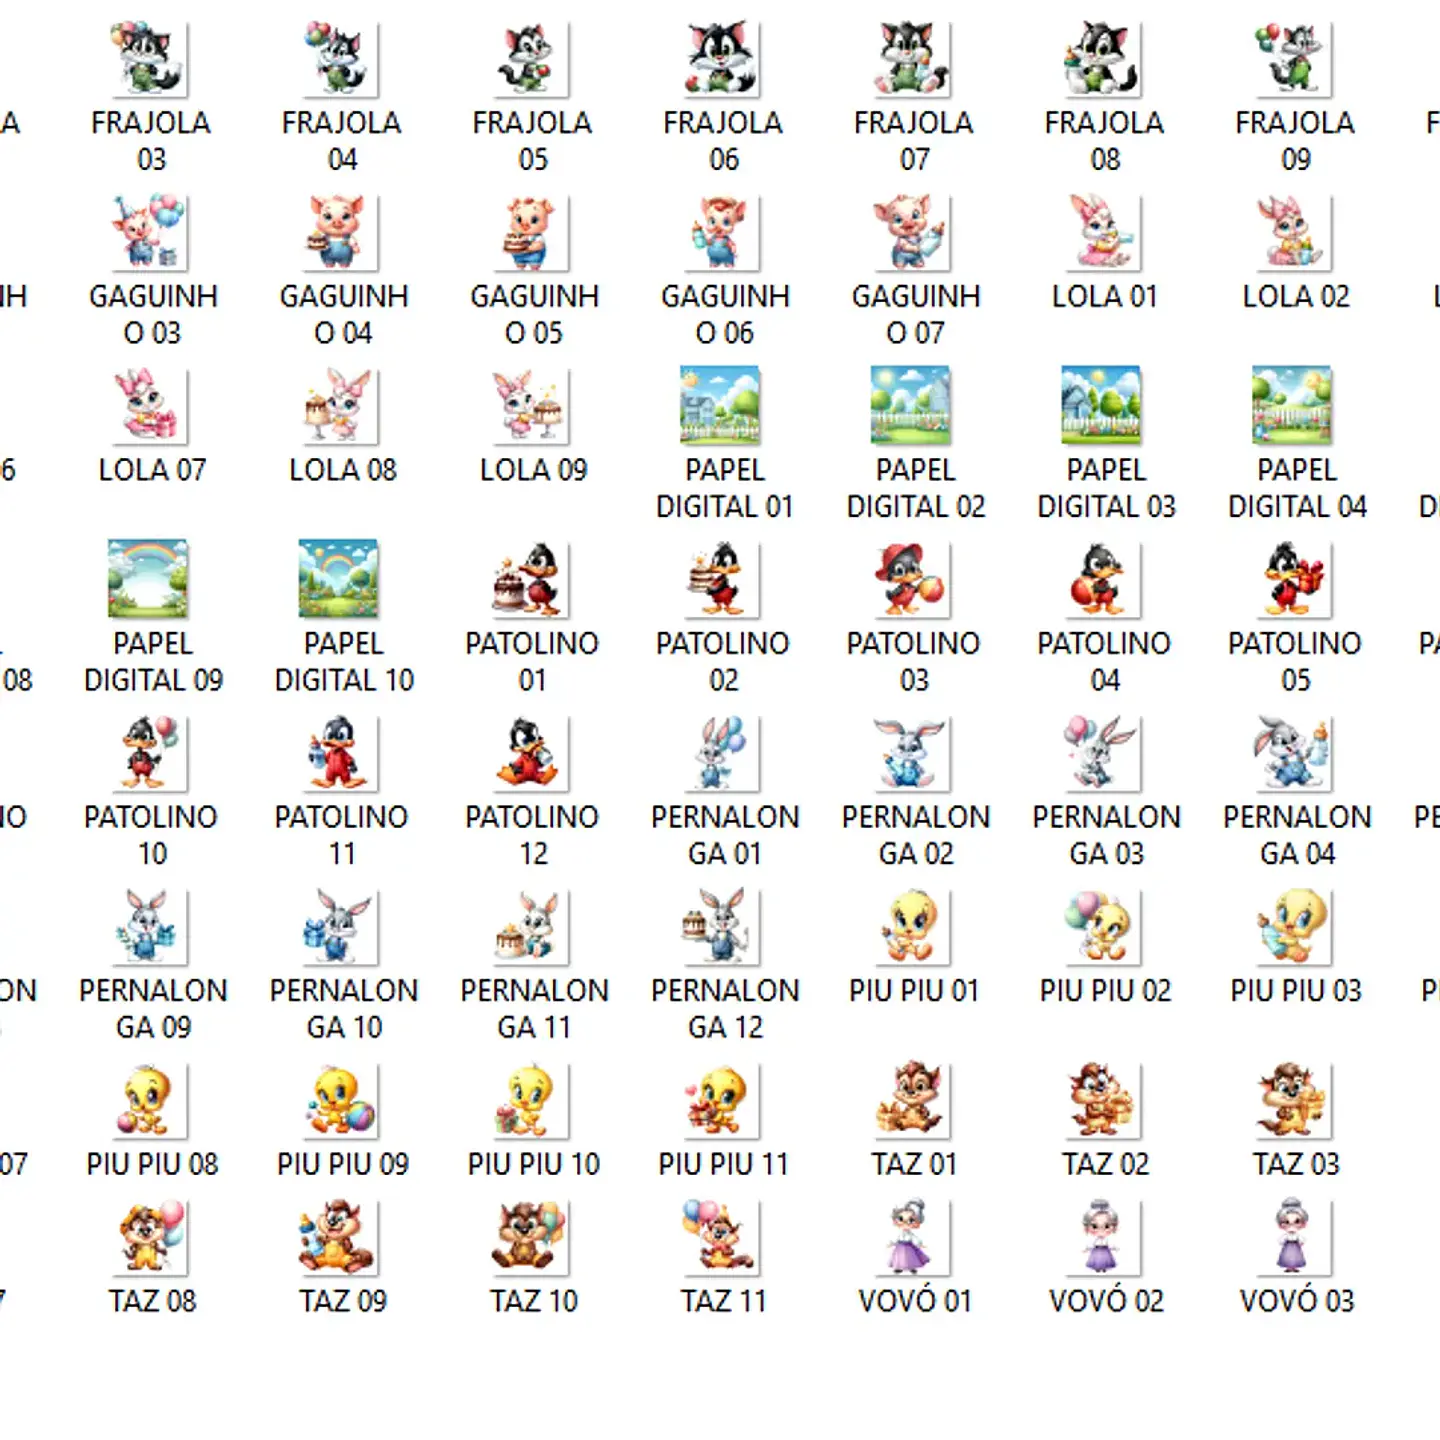Select the PIU PIU 11 file icon

coord(723,1100)
